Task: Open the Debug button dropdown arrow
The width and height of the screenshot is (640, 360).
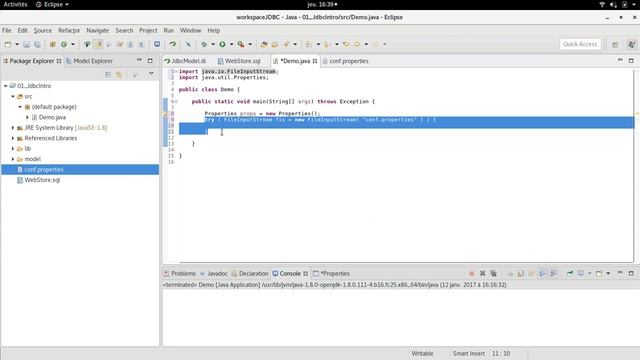Action: coord(213,44)
